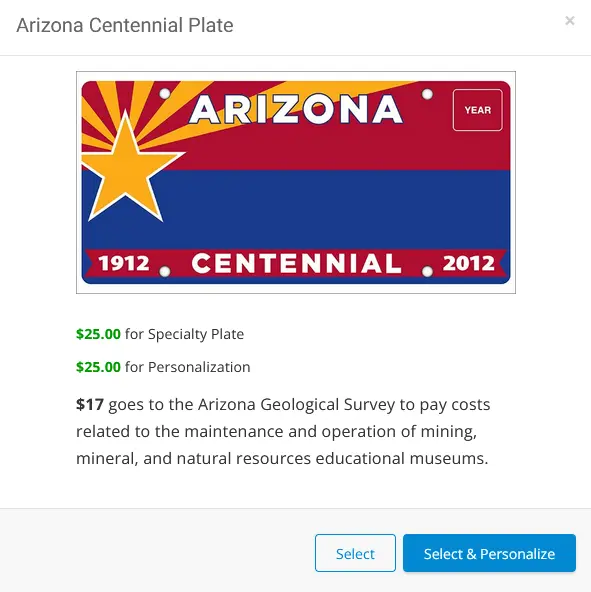Viewport: 591px width, 592px height.
Task: Click the Arizona Centennial Plate dialog title
Action: 125,25
